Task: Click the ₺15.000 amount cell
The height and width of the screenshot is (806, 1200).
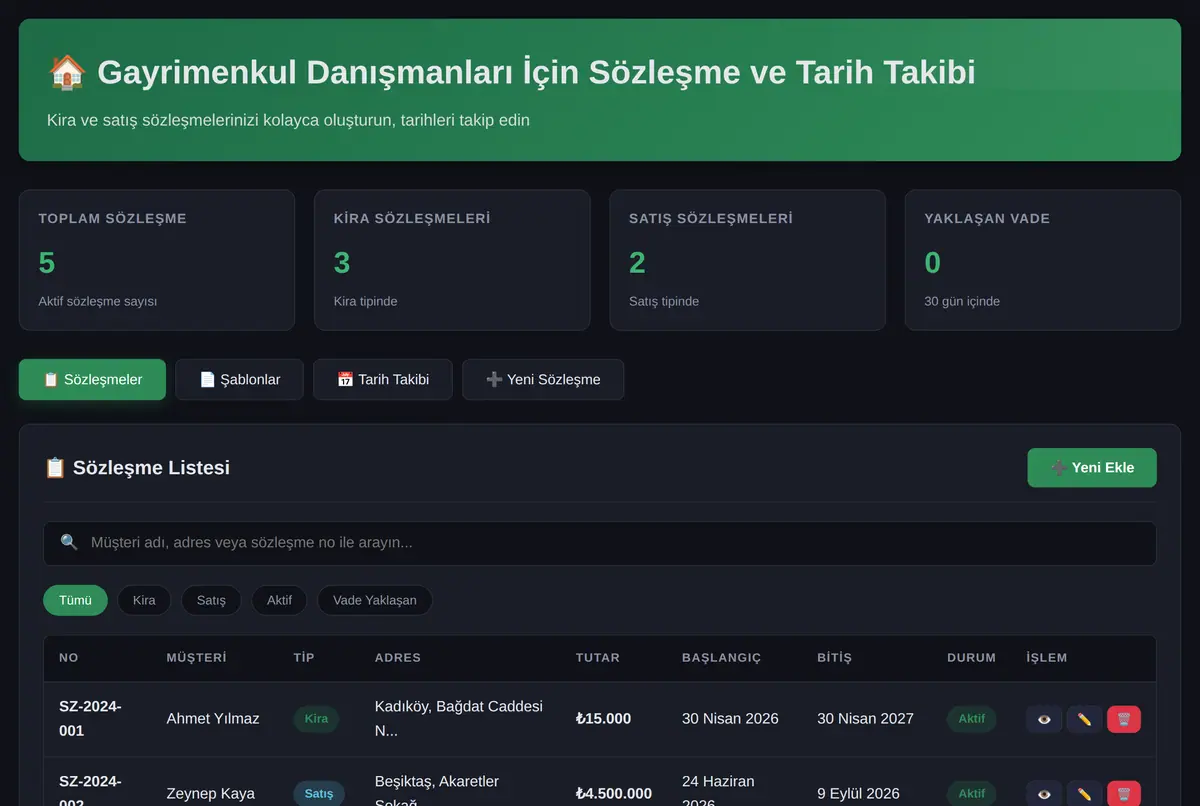Action: coord(603,719)
